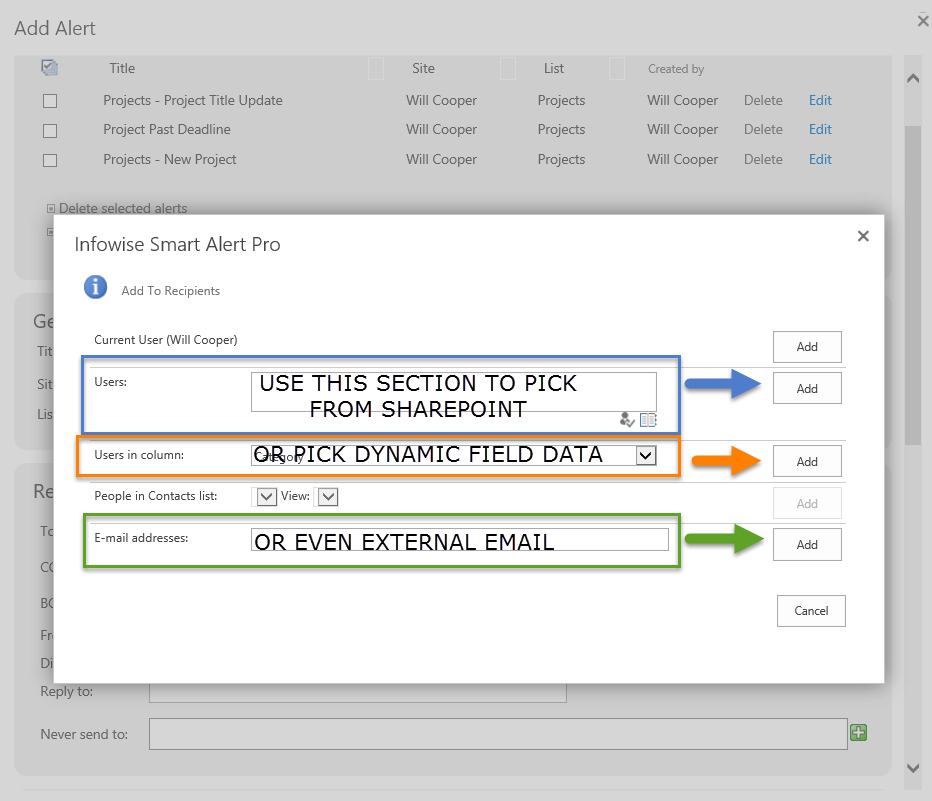Screen dimensions: 932x801
Task: Click Add button for Users in column
Action: pos(807,462)
